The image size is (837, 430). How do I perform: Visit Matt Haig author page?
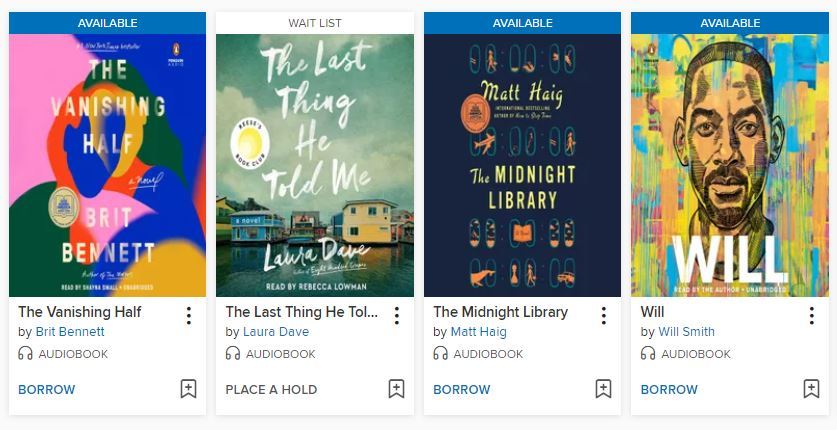click(x=478, y=332)
